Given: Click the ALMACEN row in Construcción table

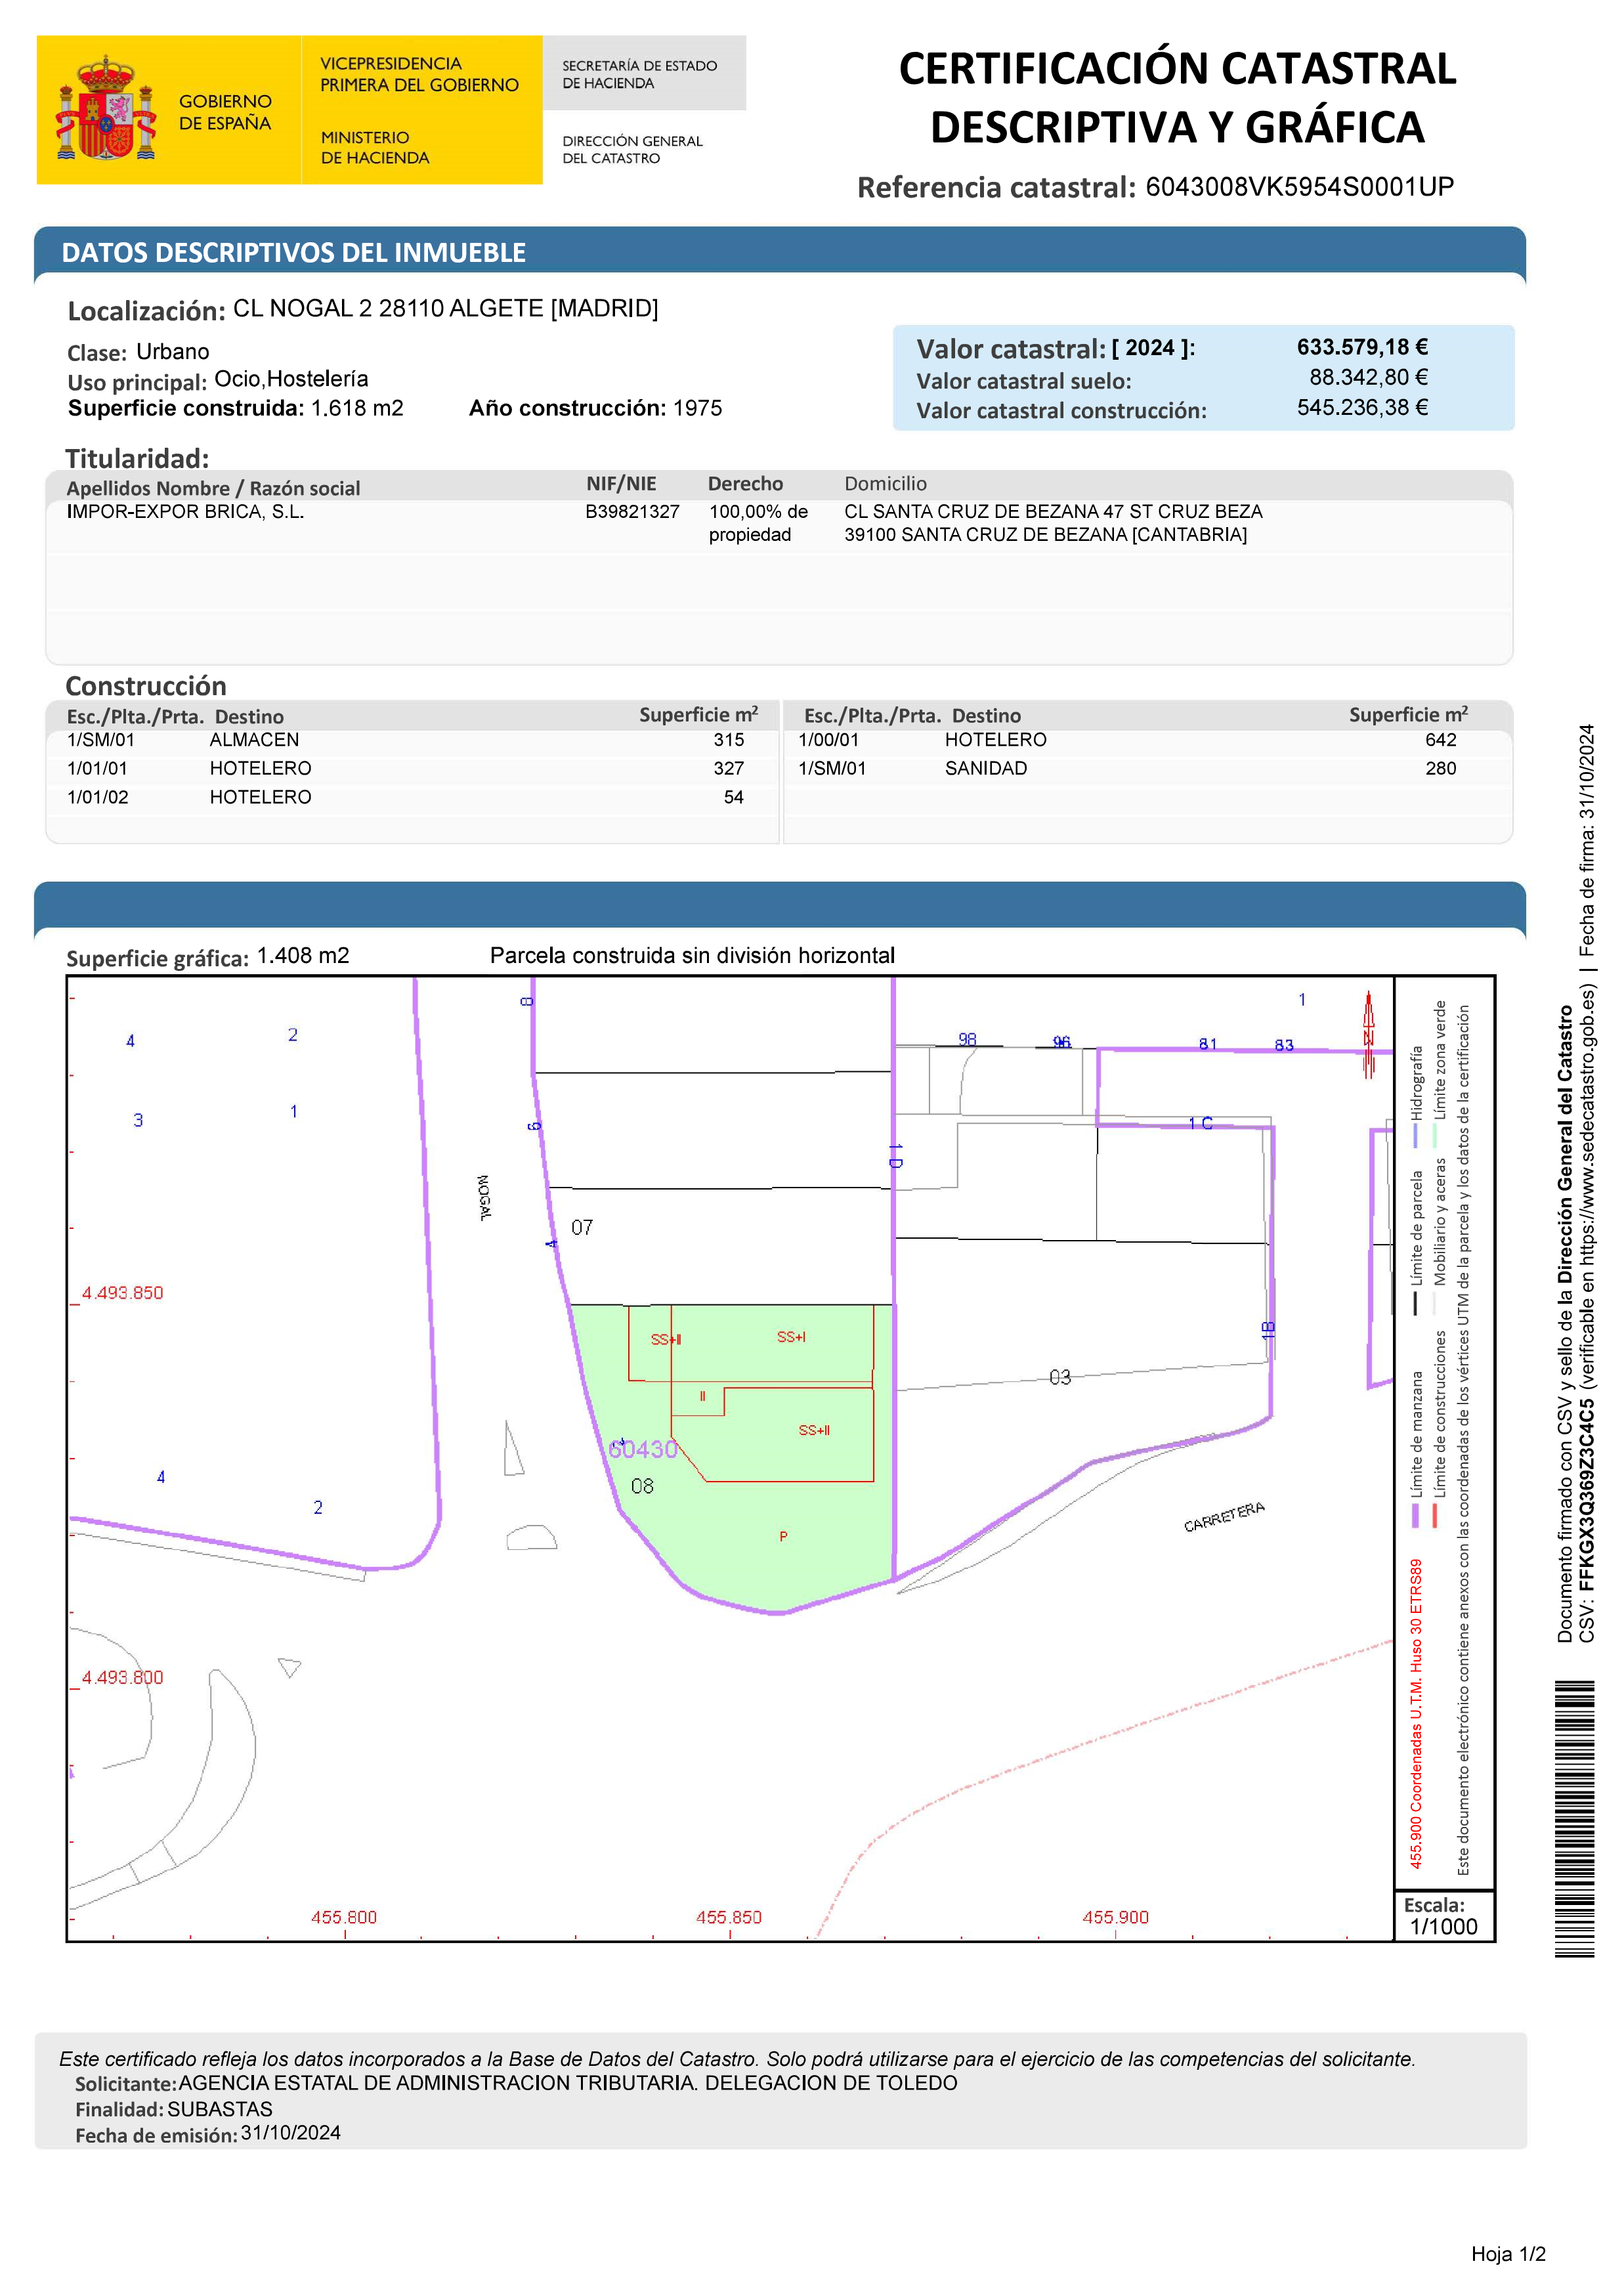Looking at the screenshot, I should point(254,740).
